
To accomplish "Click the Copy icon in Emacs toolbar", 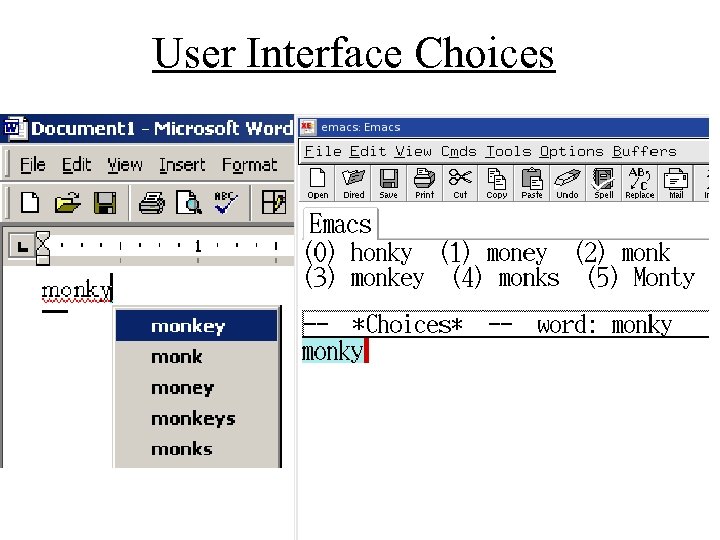I will pyautogui.click(x=496, y=183).
